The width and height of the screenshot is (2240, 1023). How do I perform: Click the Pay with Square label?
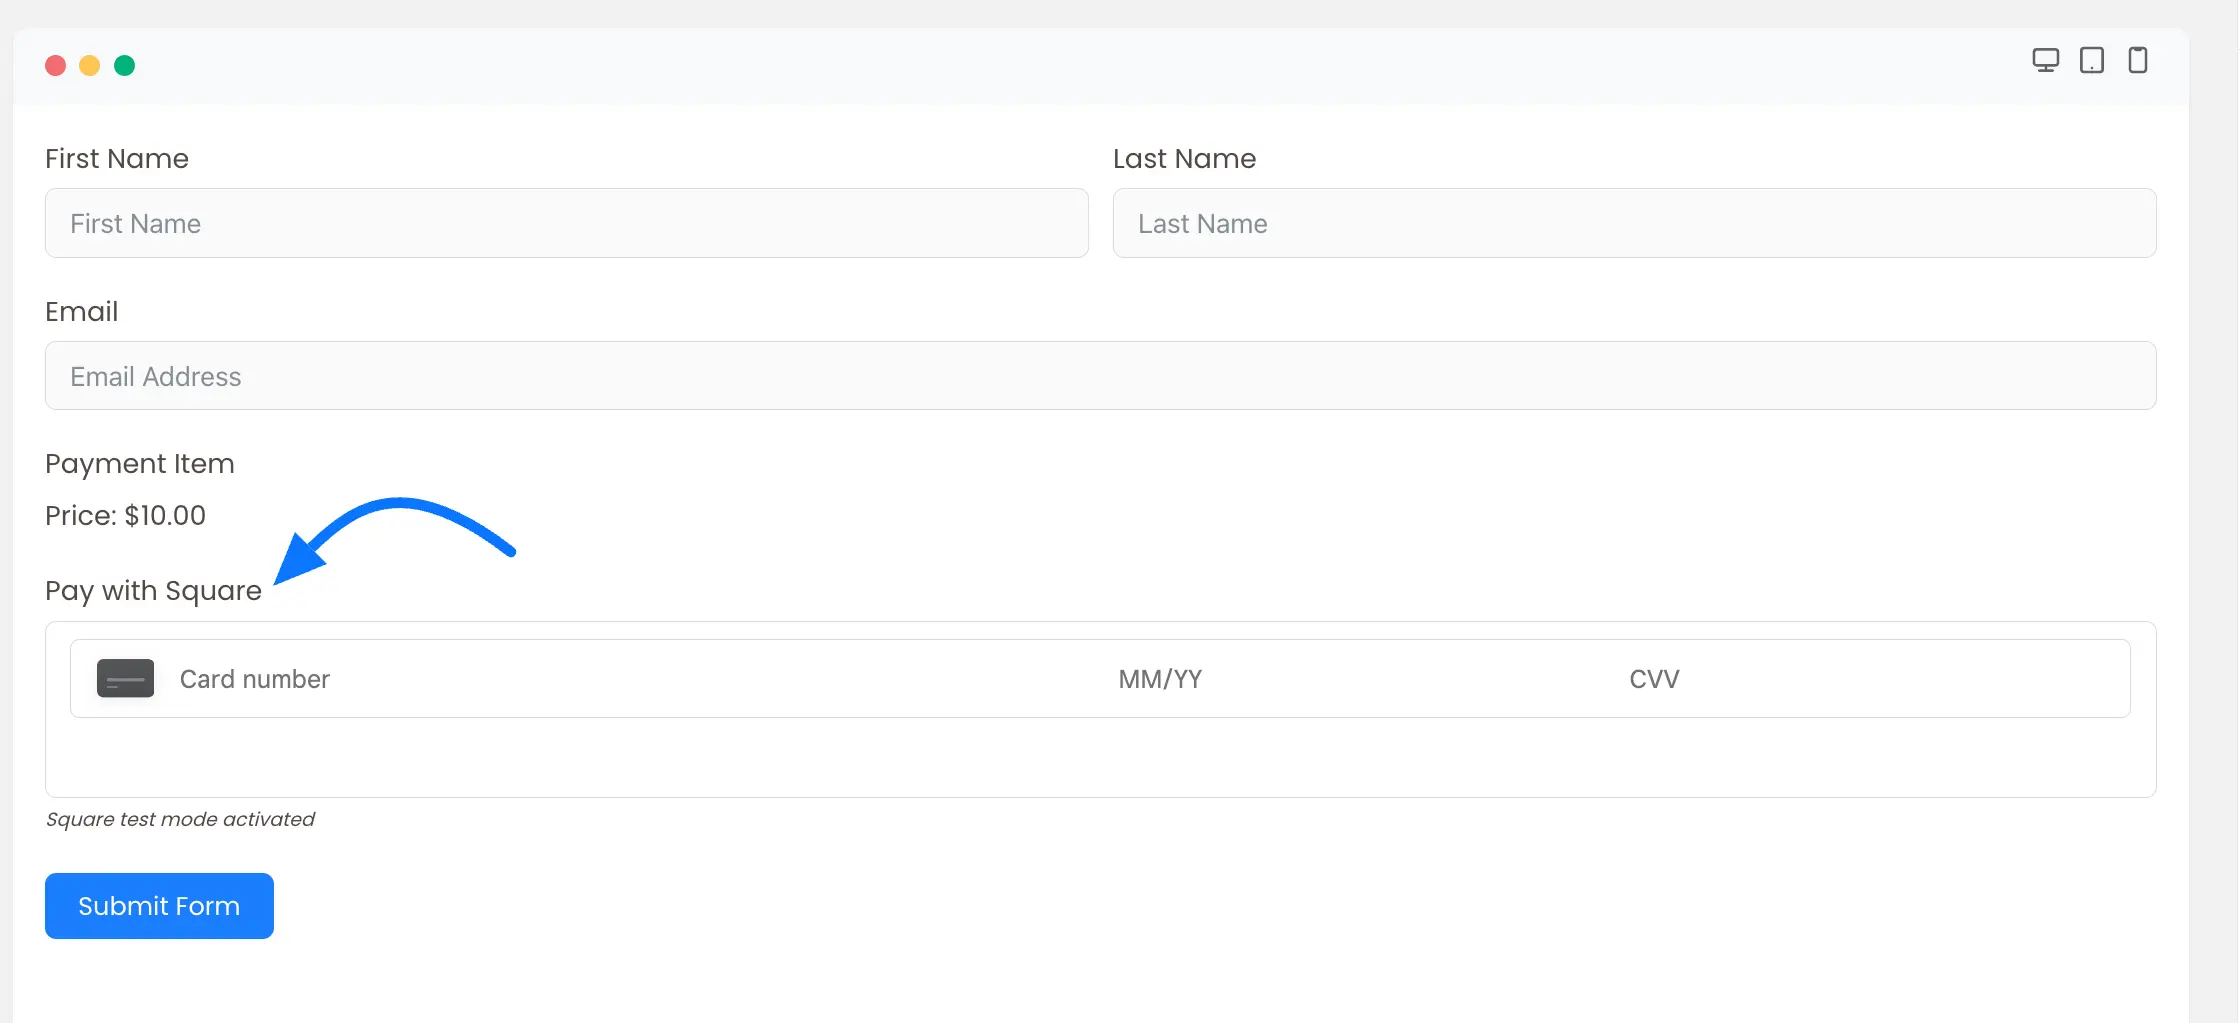click(x=153, y=591)
